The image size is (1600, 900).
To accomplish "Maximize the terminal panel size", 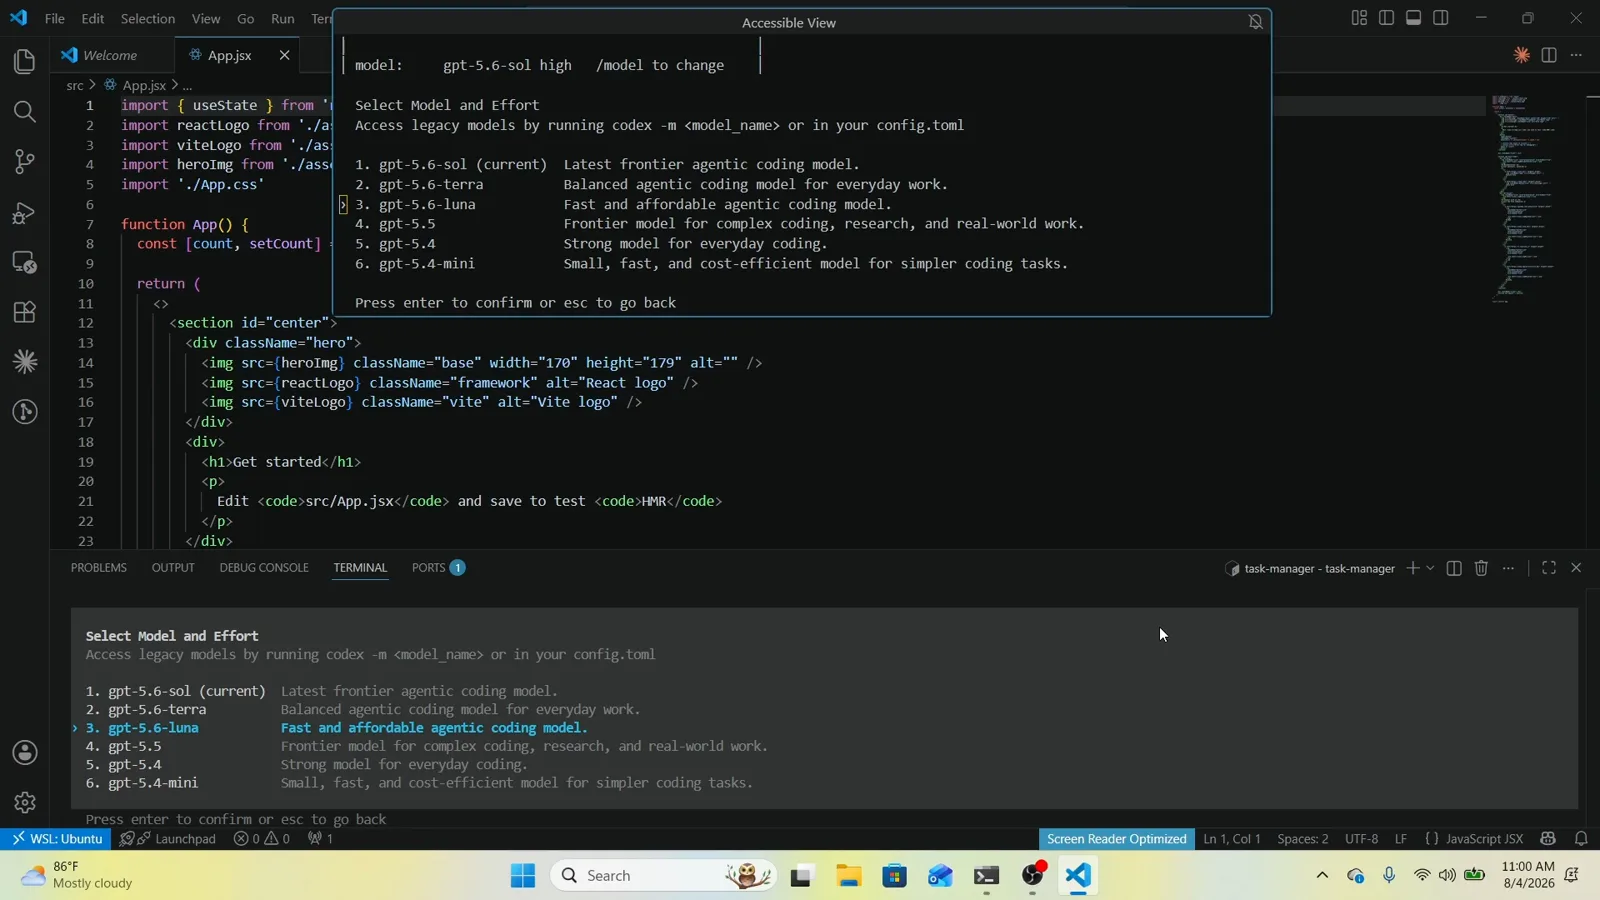I will pyautogui.click(x=1549, y=568).
